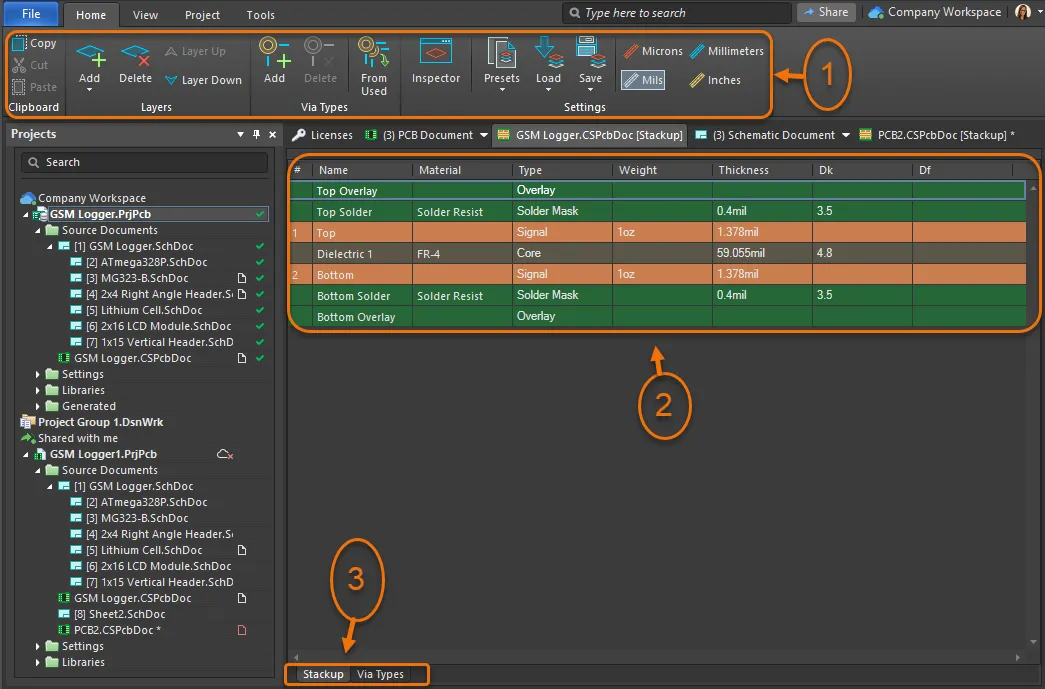This screenshot has width=1045, height=689.
Task: Expand the Settings folder under GSM Logger.PrjPcb
Action: [x=40, y=374]
